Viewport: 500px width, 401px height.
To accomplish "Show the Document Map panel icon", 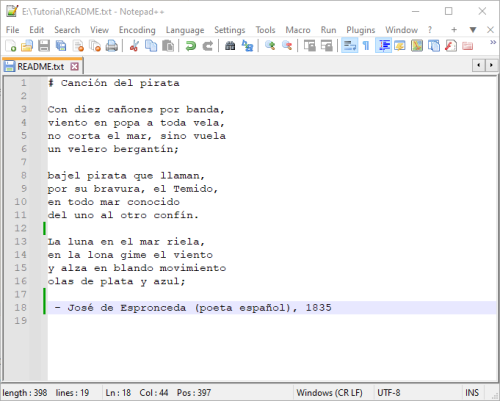I will [x=417, y=46].
